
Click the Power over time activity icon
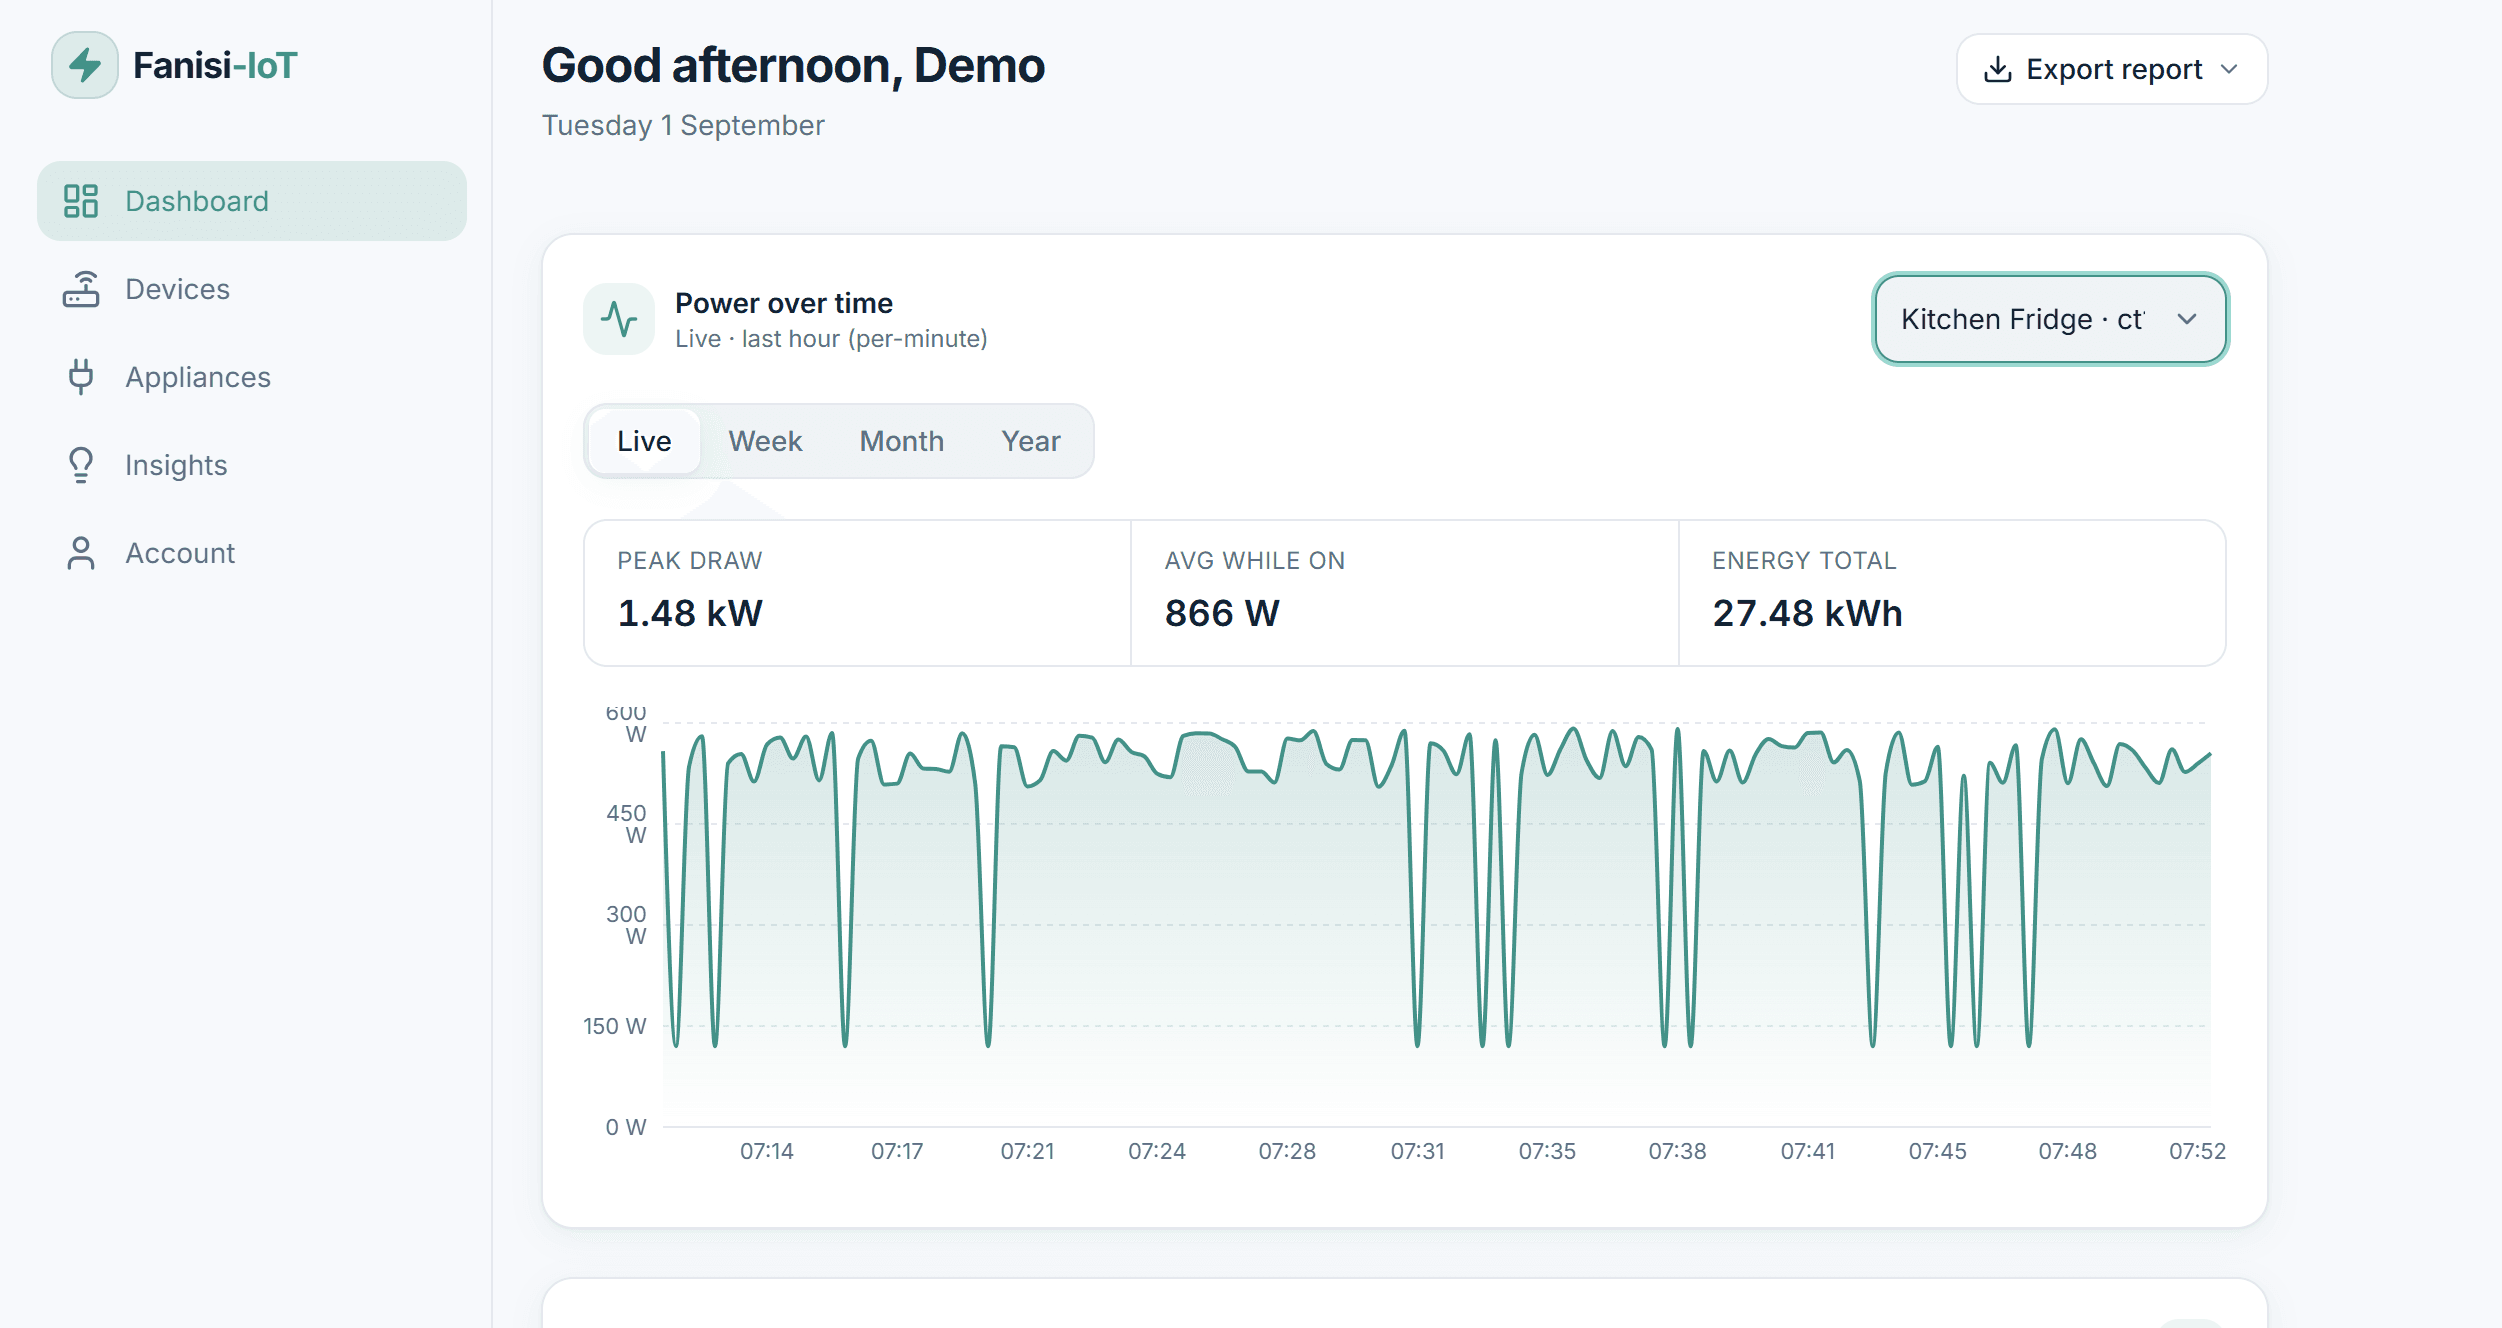coord(619,319)
